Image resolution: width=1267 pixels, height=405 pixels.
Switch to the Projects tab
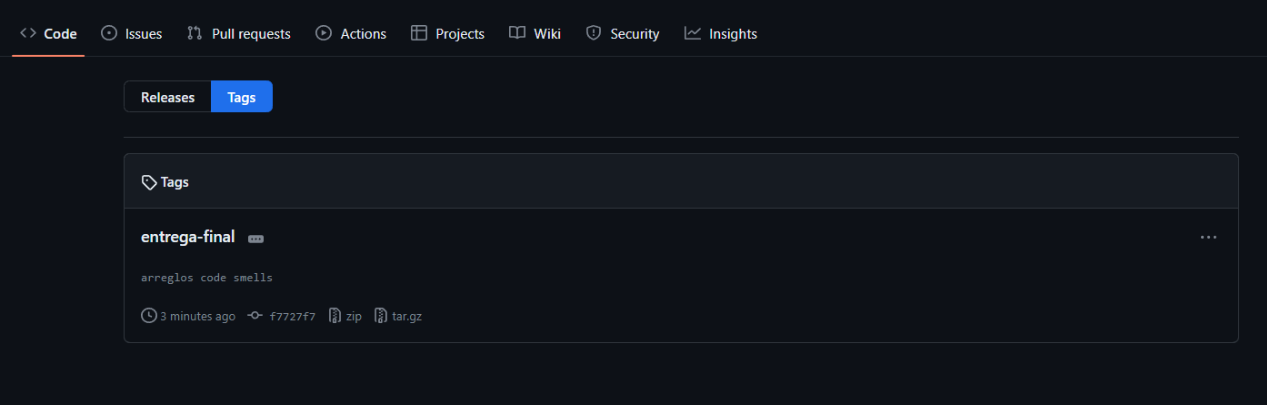448,33
